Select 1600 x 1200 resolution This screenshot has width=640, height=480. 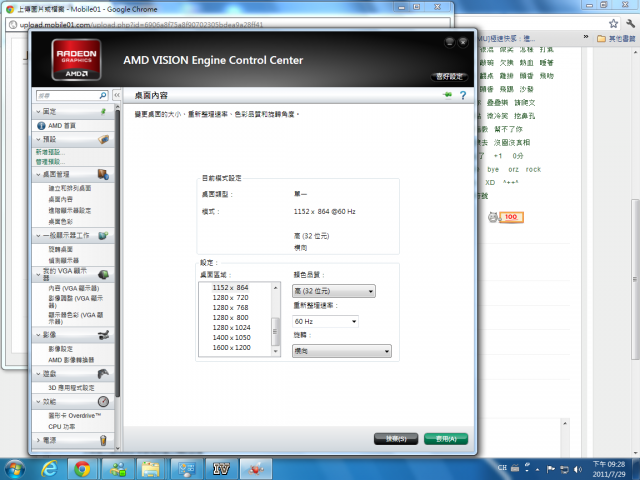click(x=231, y=348)
